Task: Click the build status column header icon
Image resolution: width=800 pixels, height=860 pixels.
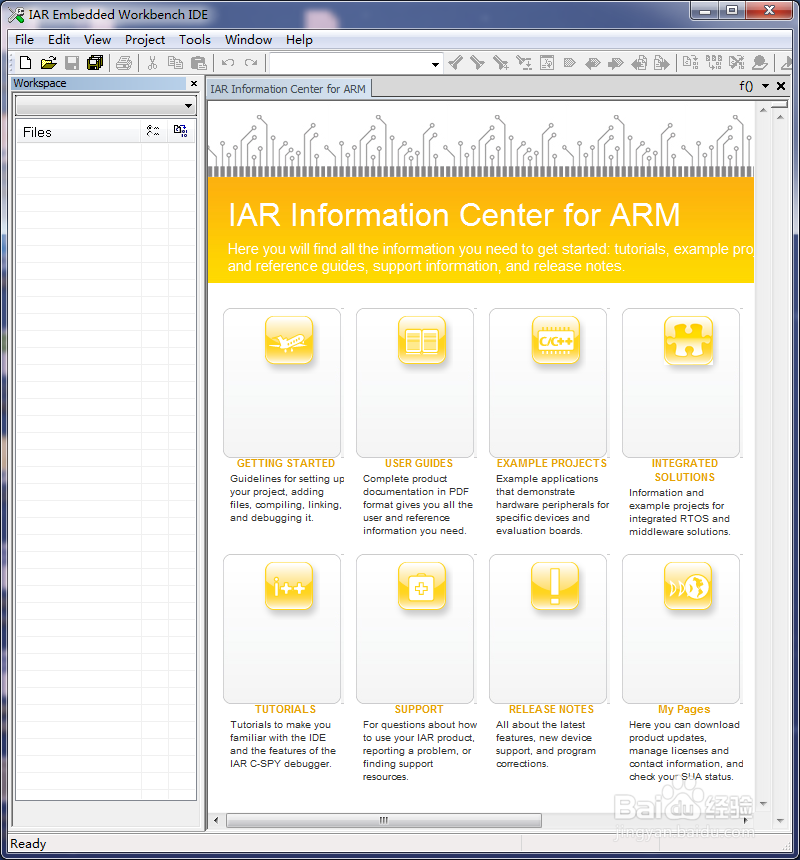Action: click(153, 131)
